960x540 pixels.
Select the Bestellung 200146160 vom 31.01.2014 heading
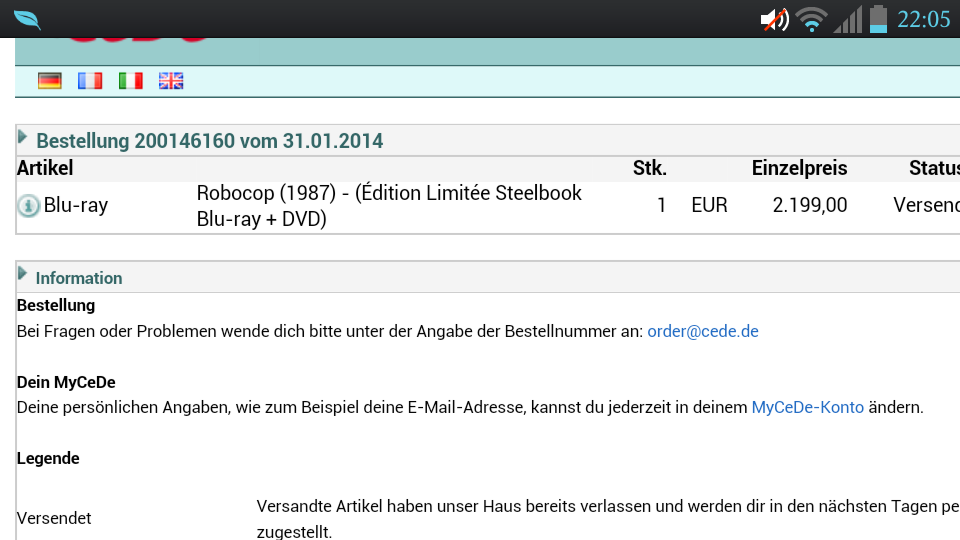209,141
